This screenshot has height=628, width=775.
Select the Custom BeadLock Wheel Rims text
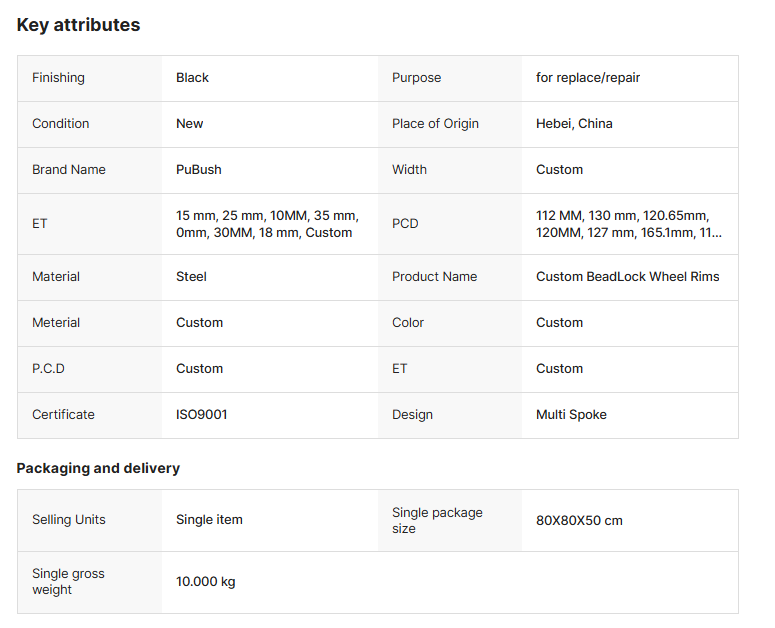[x=627, y=277]
